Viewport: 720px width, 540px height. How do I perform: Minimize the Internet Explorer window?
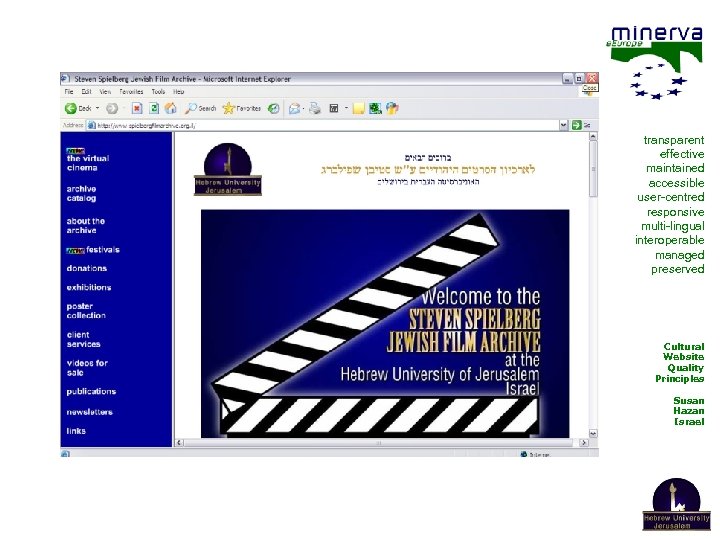(x=568, y=79)
